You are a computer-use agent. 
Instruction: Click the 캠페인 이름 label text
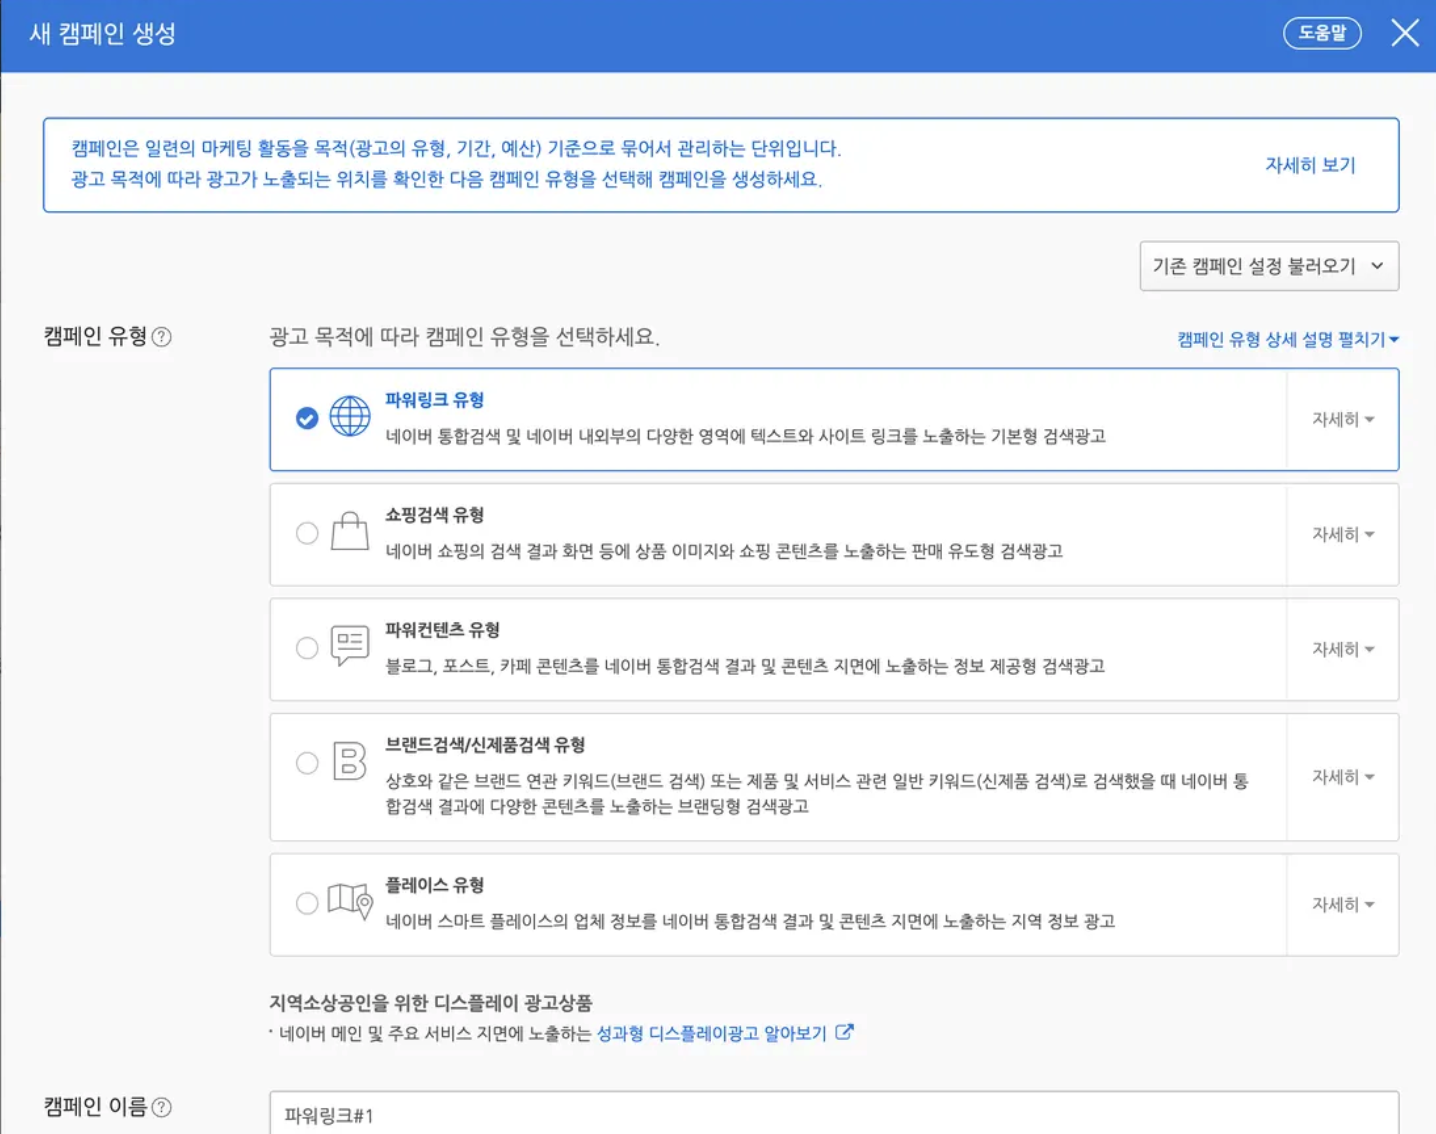pos(95,1107)
